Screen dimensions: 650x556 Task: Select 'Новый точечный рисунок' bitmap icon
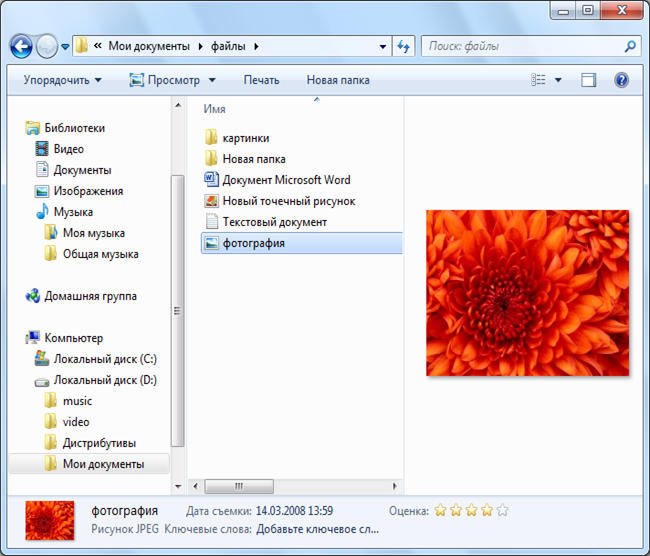click(211, 201)
